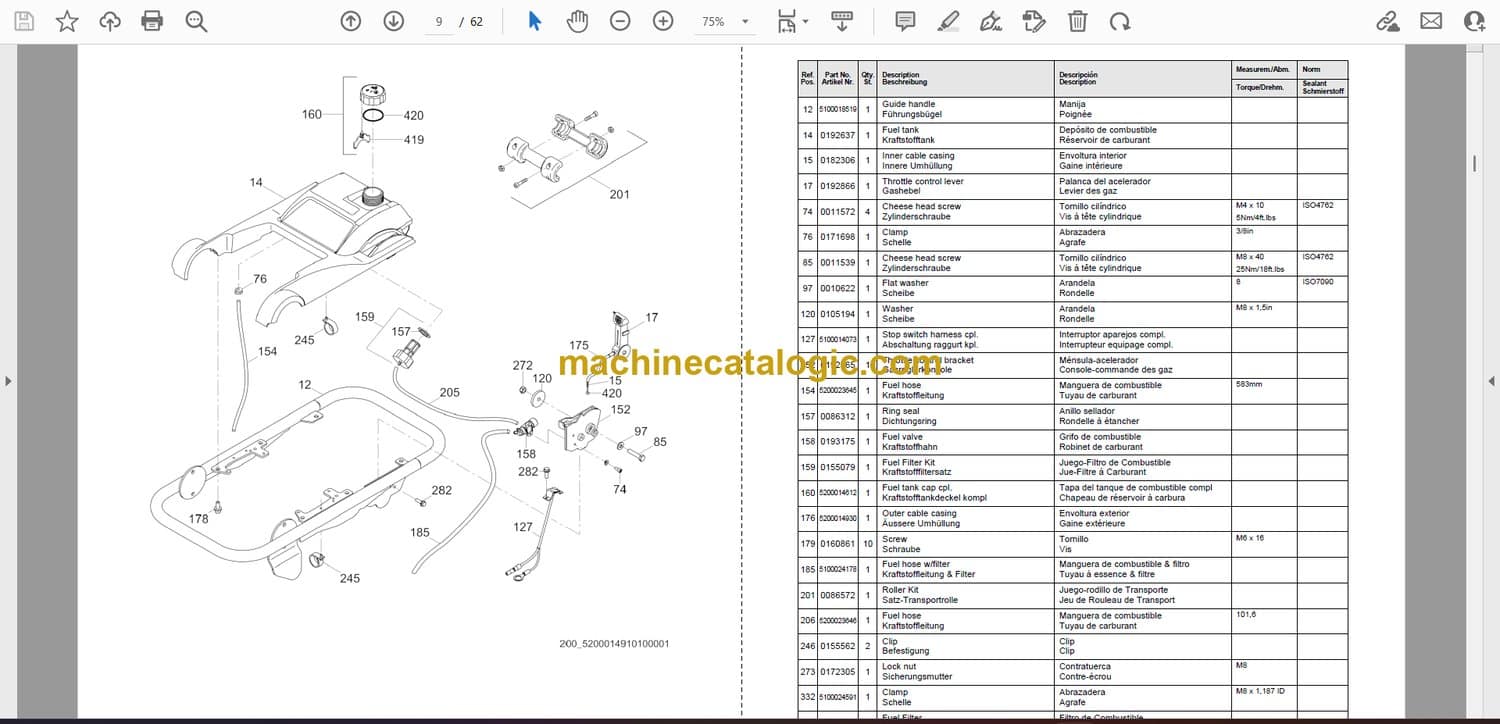Click the 'Fuel Filter Kit' row text
This screenshot has width=1500, height=724.
908,463
